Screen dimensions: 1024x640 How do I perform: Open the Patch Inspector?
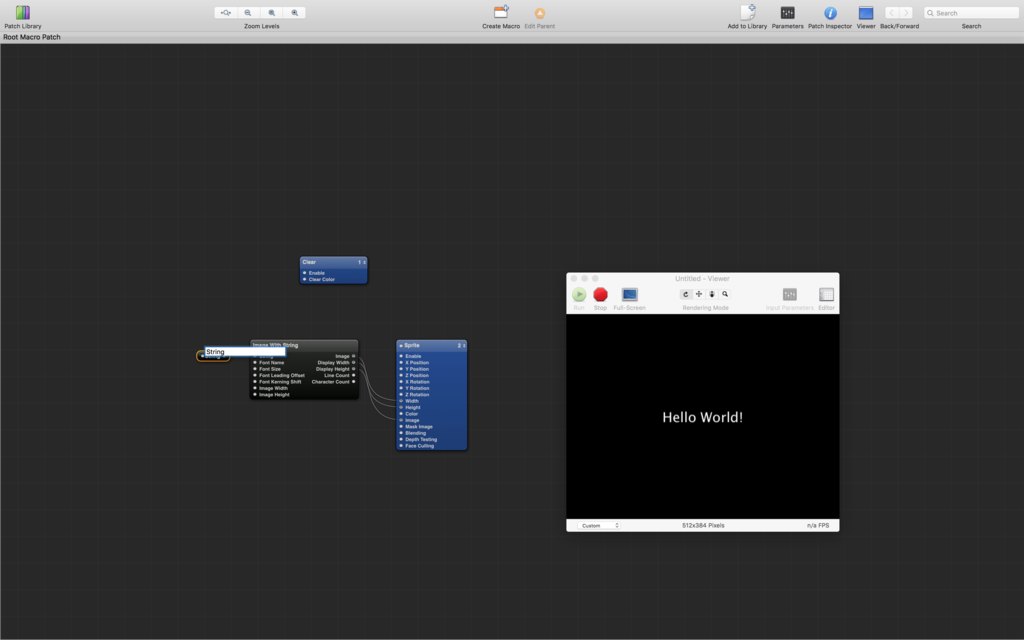[x=830, y=12]
